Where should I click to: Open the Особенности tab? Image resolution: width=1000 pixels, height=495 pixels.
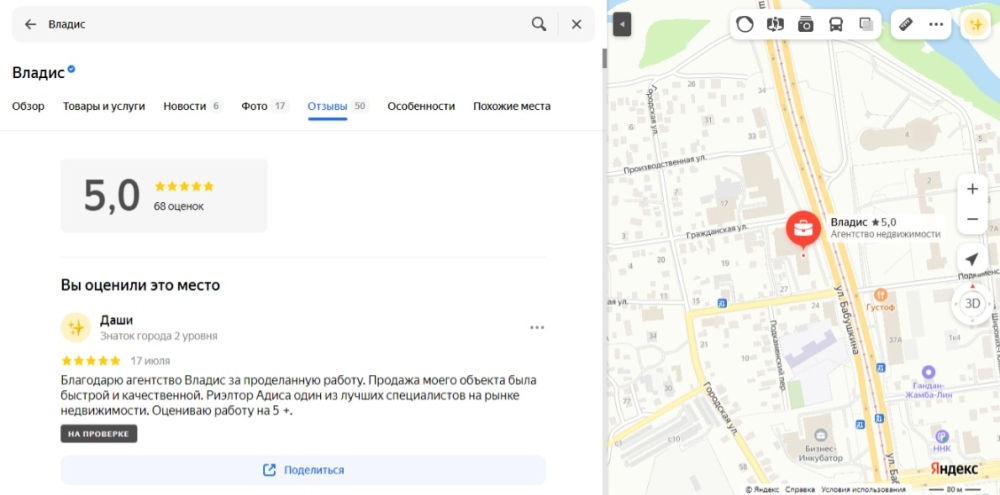pos(421,107)
